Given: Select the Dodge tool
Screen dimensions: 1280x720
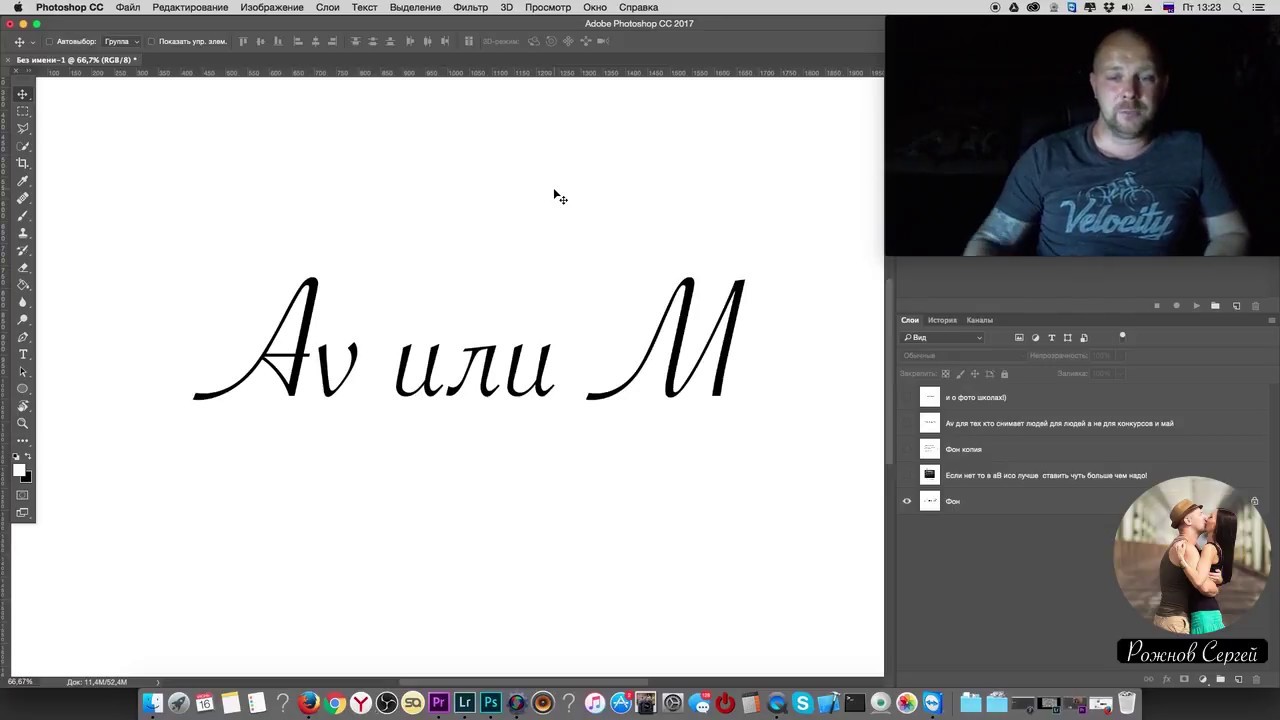Looking at the screenshot, I should 22,320.
